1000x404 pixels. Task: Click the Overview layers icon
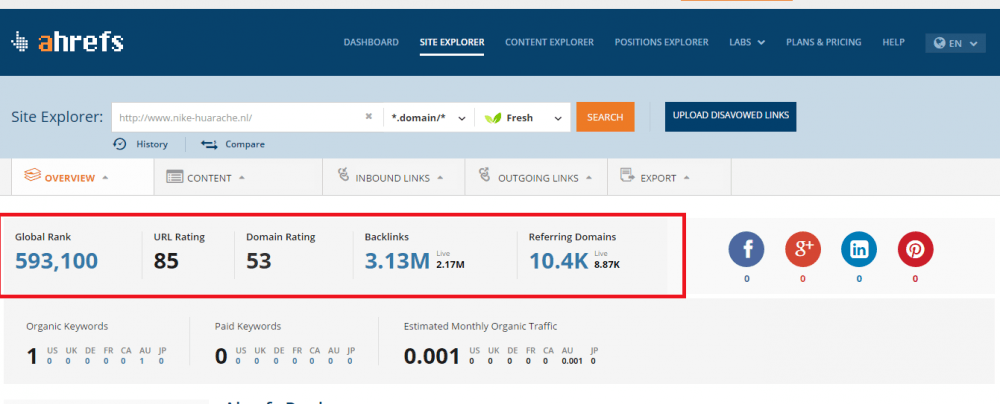33,176
